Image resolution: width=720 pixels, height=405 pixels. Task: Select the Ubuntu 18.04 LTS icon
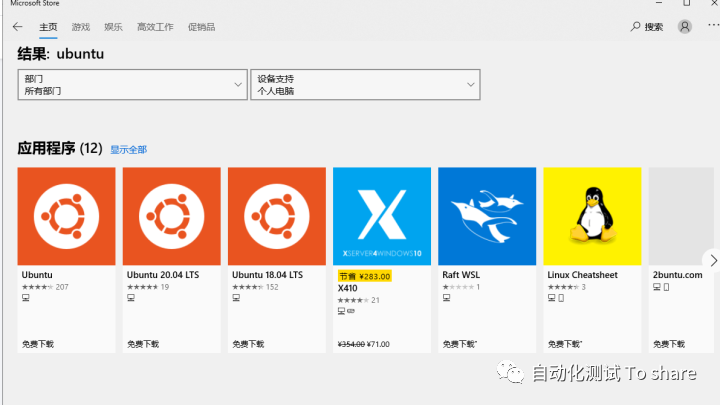tap(277, 216)
